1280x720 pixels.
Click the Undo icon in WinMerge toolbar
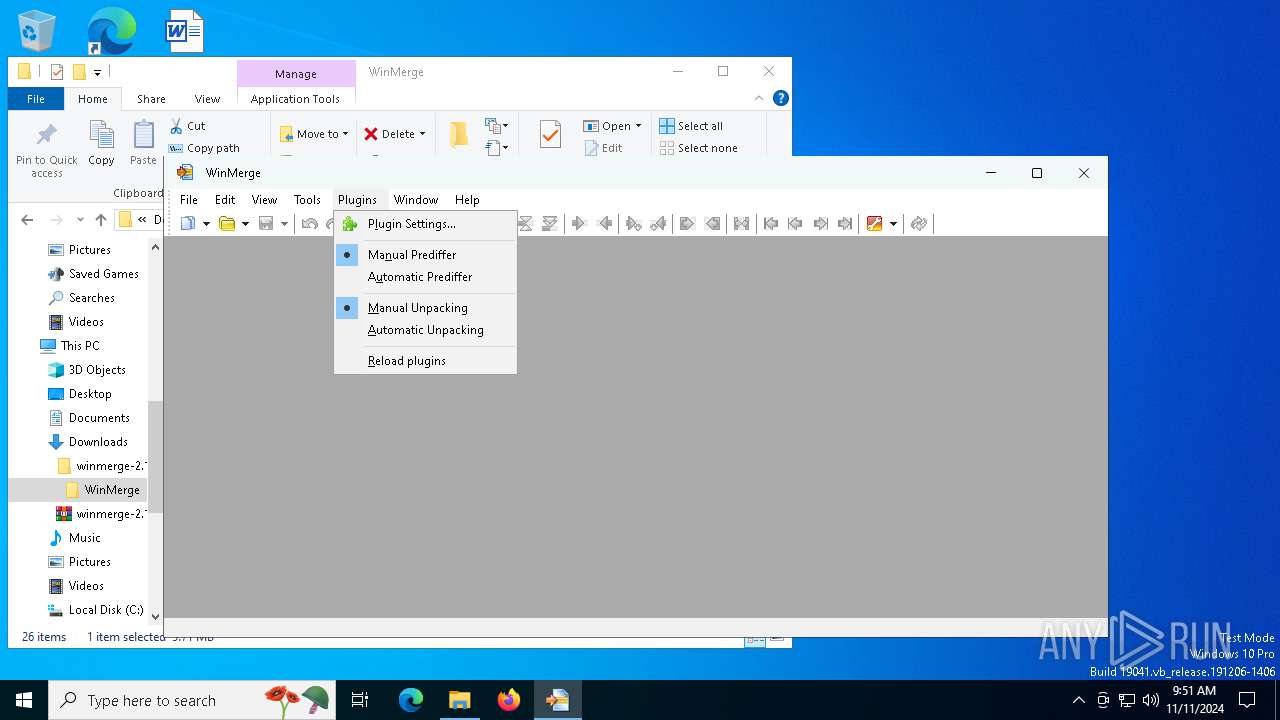click(x=309, y=224)
